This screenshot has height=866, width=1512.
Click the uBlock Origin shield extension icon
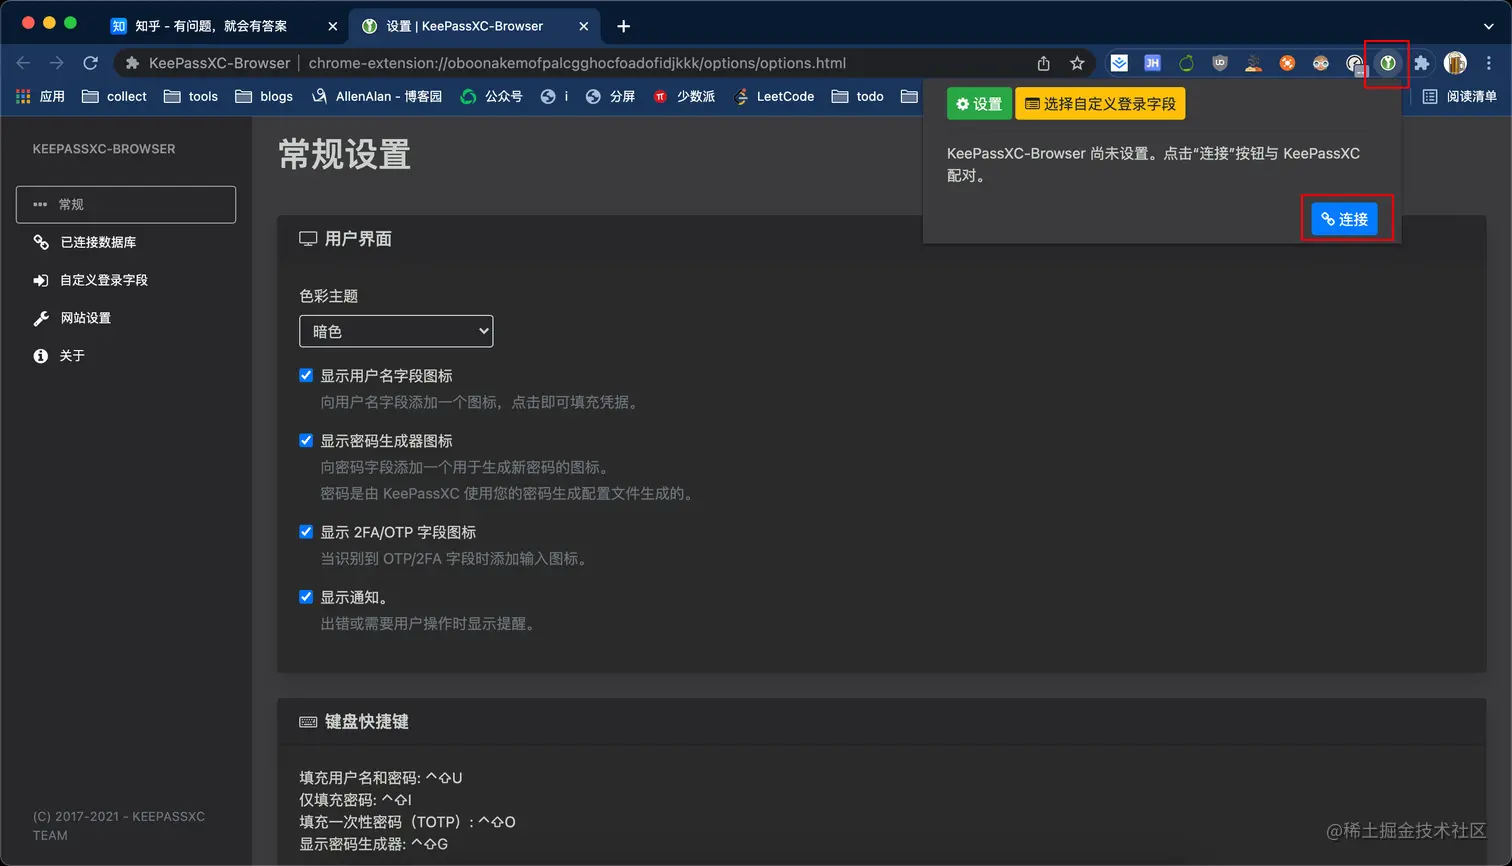click(x=1220, y=63)
